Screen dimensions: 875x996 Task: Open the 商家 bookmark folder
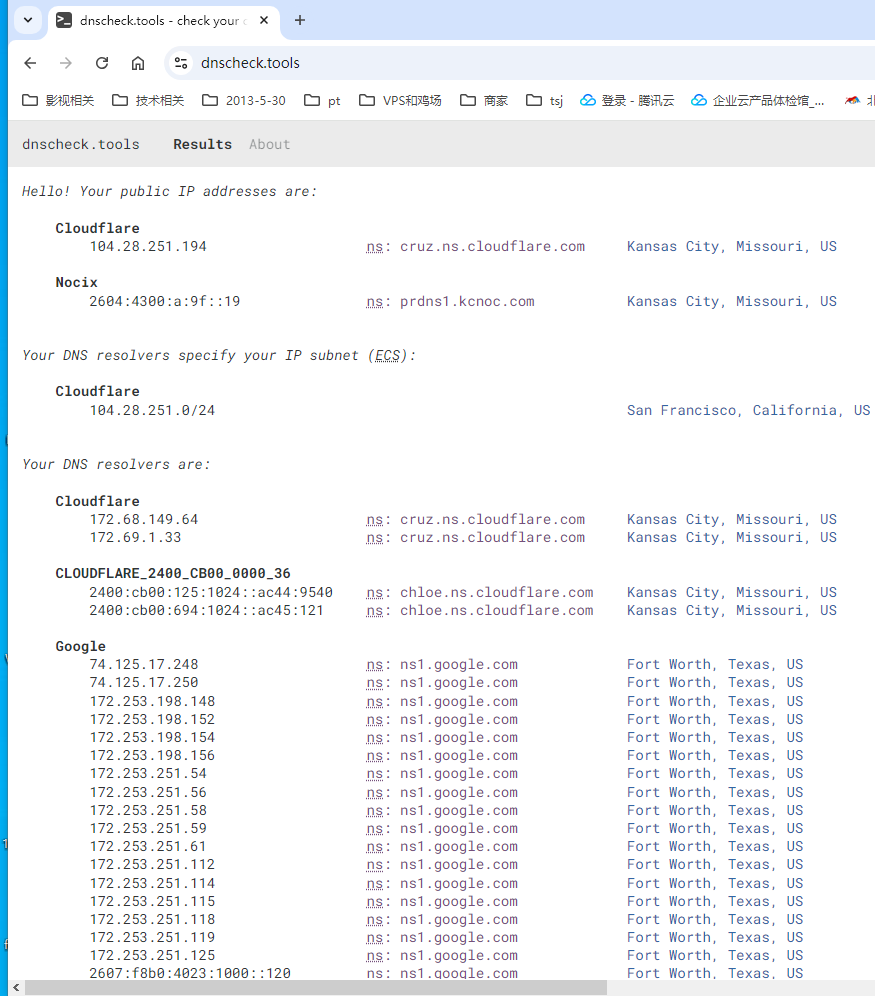coord(484,100)
